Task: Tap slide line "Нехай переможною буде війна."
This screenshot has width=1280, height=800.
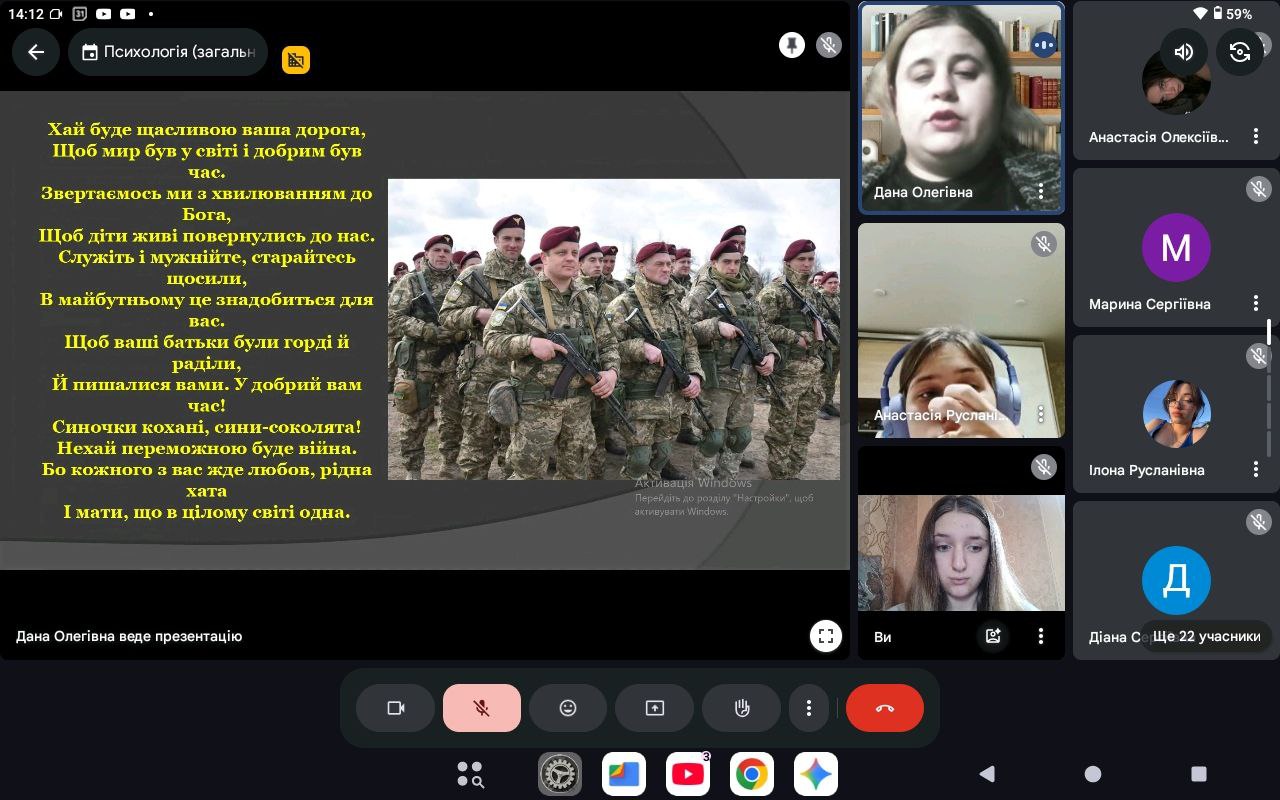Action: coord(207,448)
